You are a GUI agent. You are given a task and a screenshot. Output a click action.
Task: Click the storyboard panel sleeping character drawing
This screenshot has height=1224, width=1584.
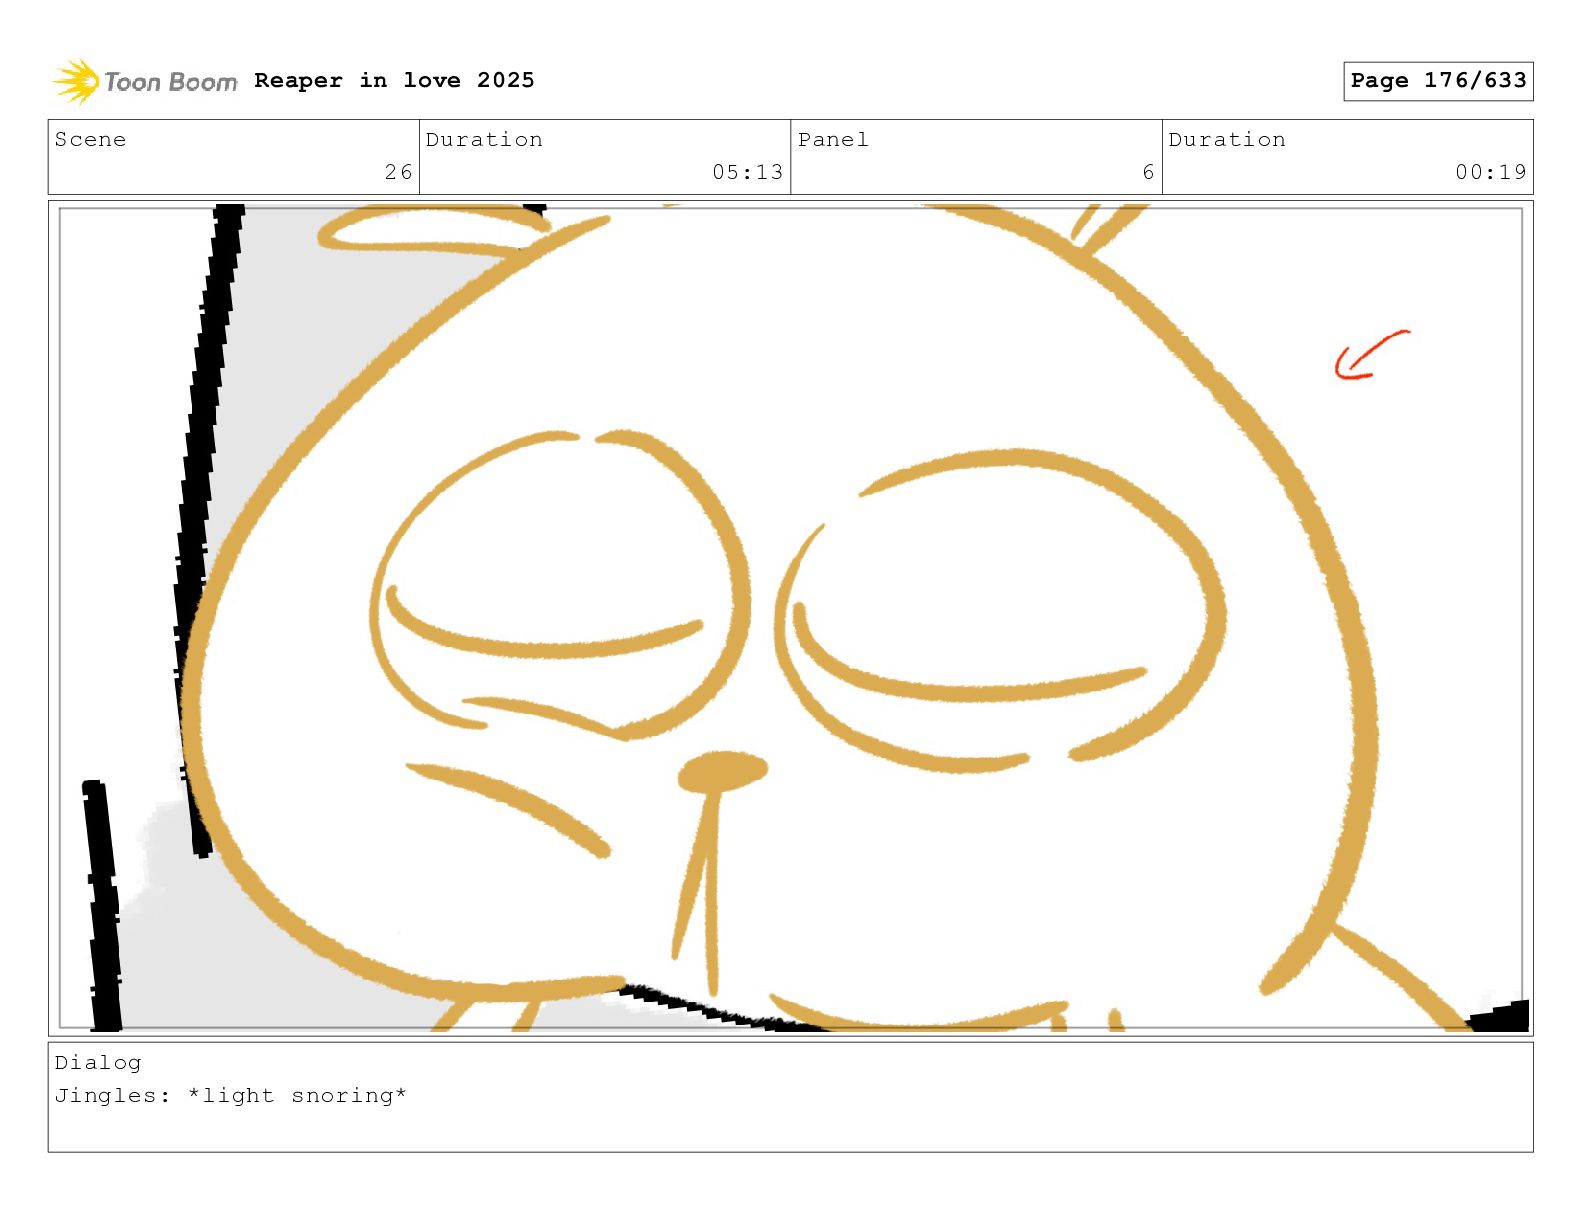tap(790, 617)
